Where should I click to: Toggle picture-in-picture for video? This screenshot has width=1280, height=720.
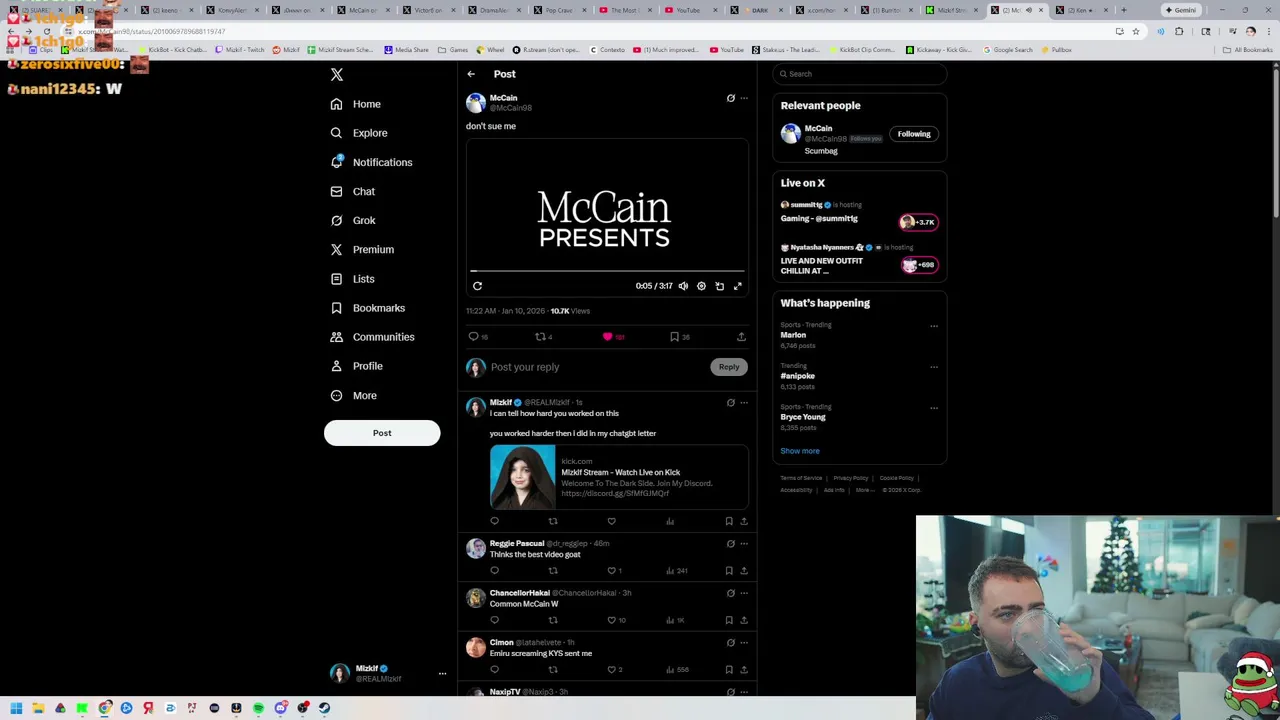[x=719, y=286]
